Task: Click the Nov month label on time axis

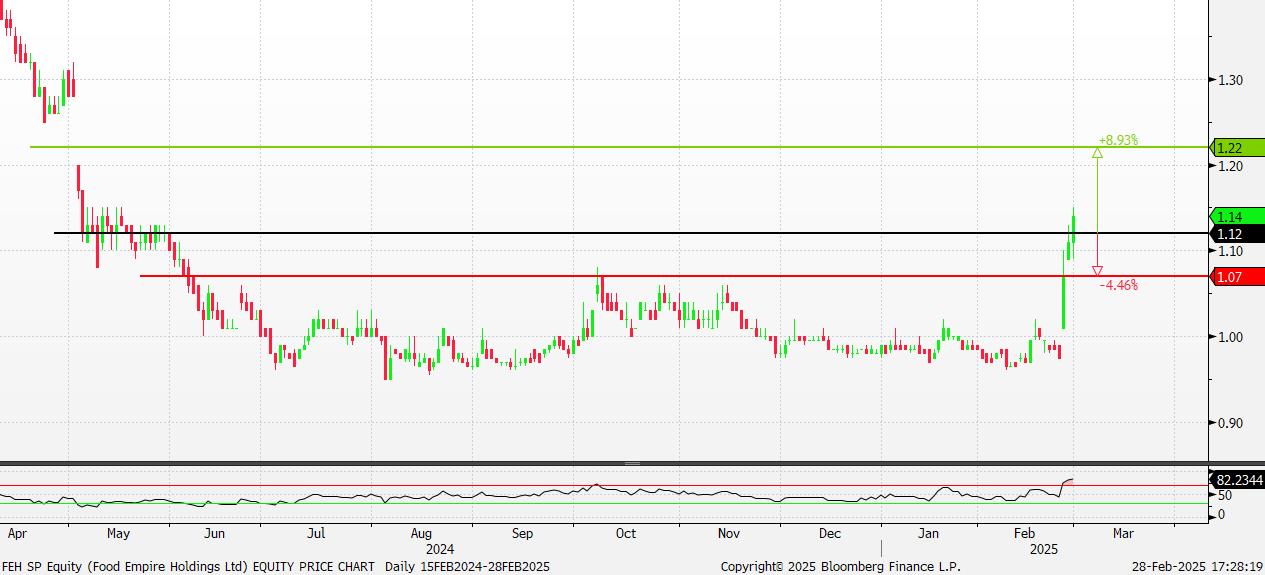Action: 729,534
